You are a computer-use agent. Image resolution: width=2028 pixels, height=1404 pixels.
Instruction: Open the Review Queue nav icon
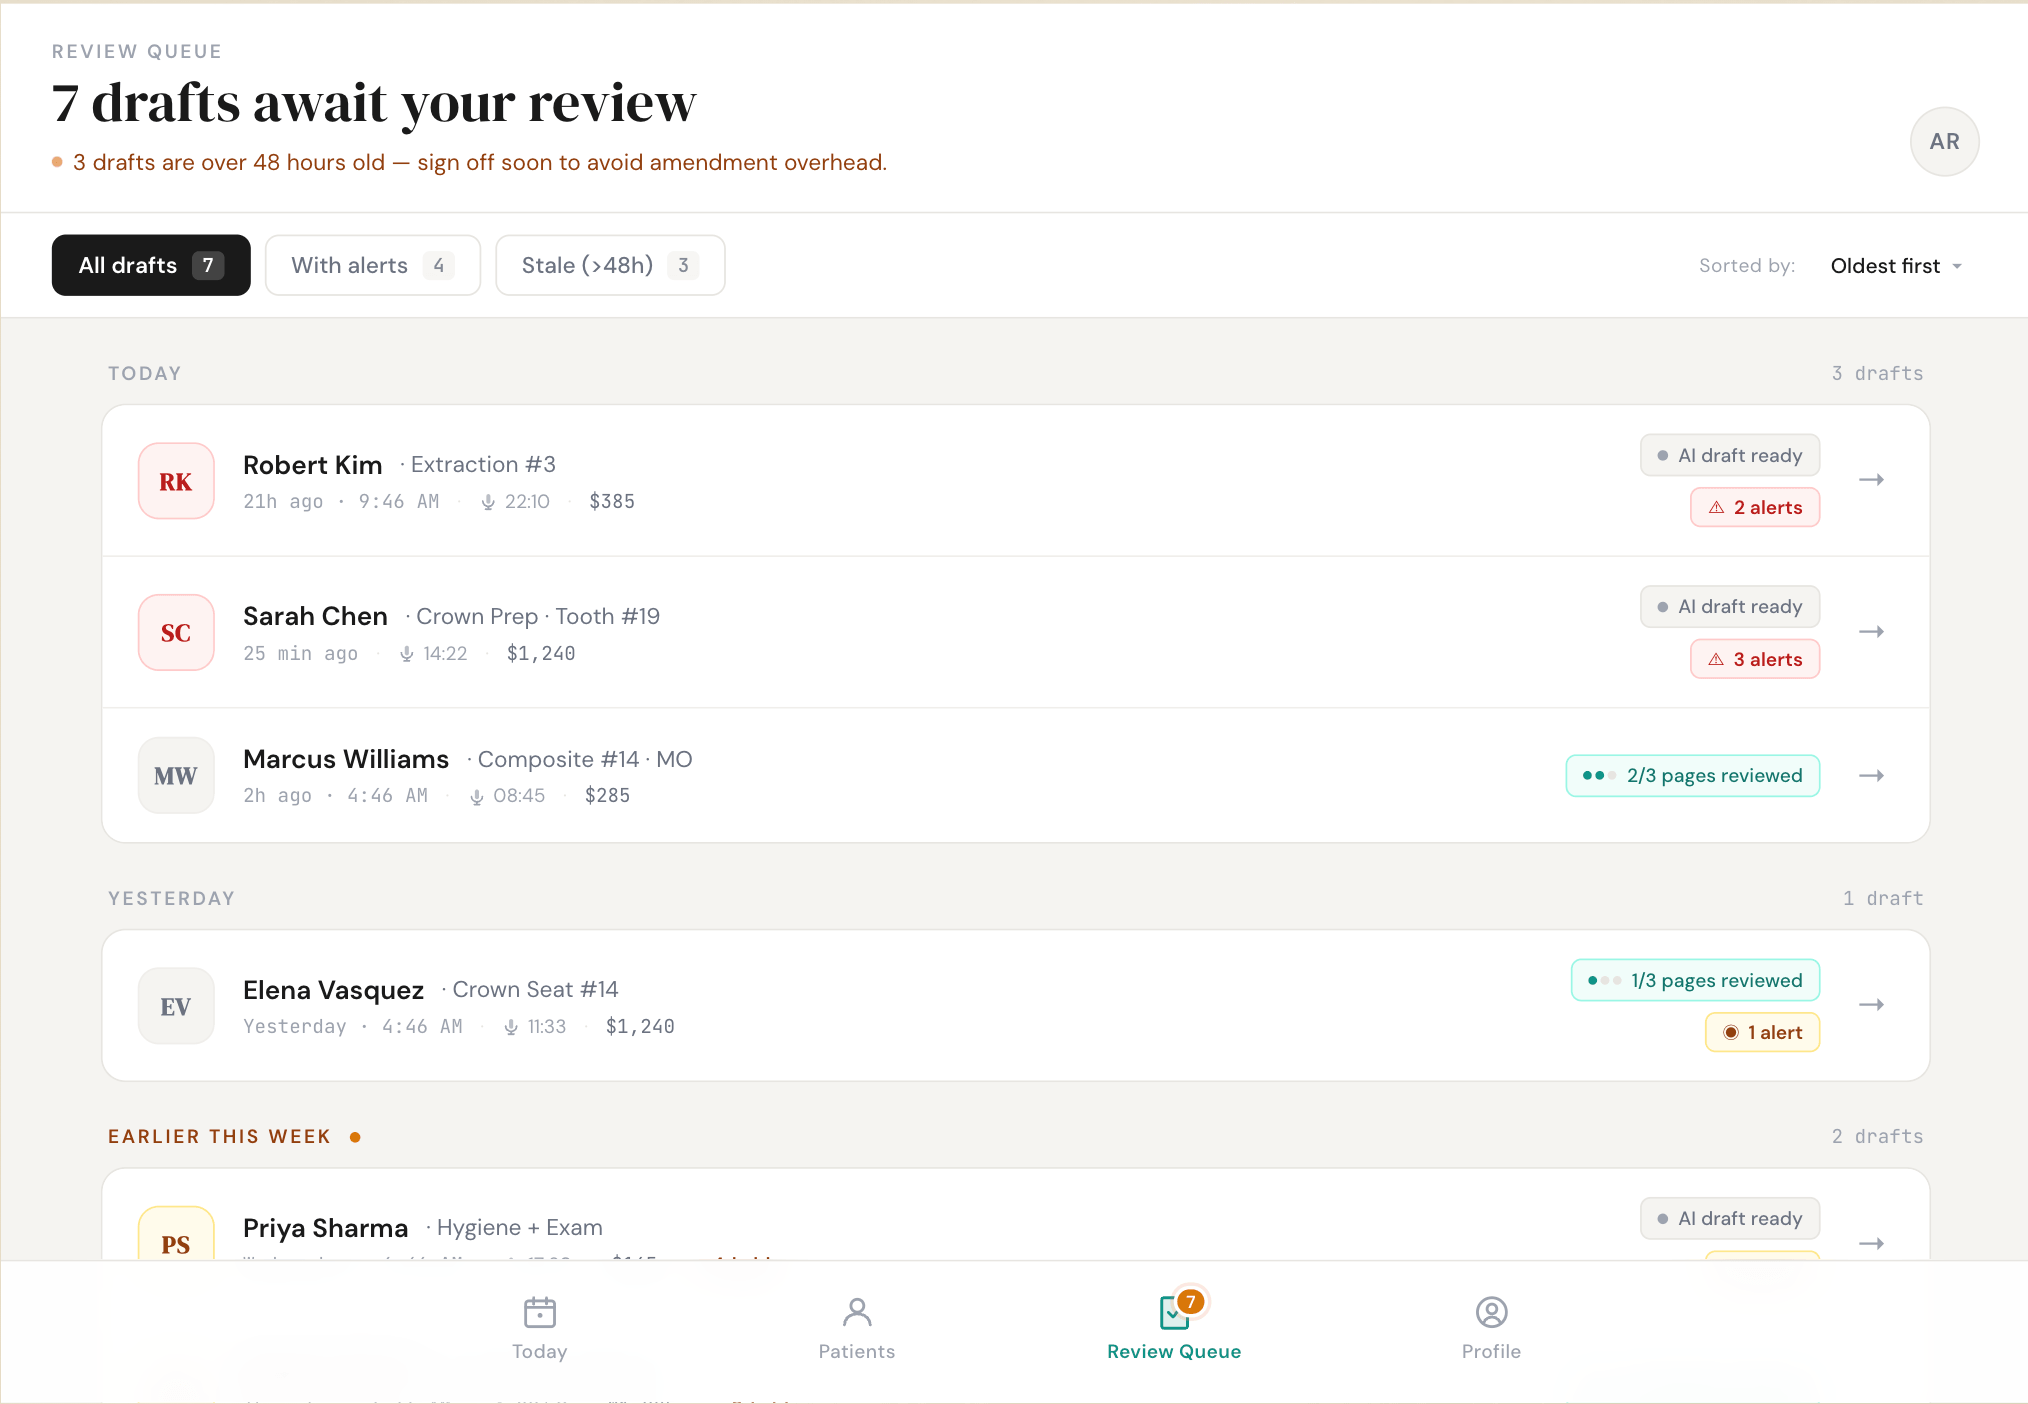(x=1174, y=1312)
